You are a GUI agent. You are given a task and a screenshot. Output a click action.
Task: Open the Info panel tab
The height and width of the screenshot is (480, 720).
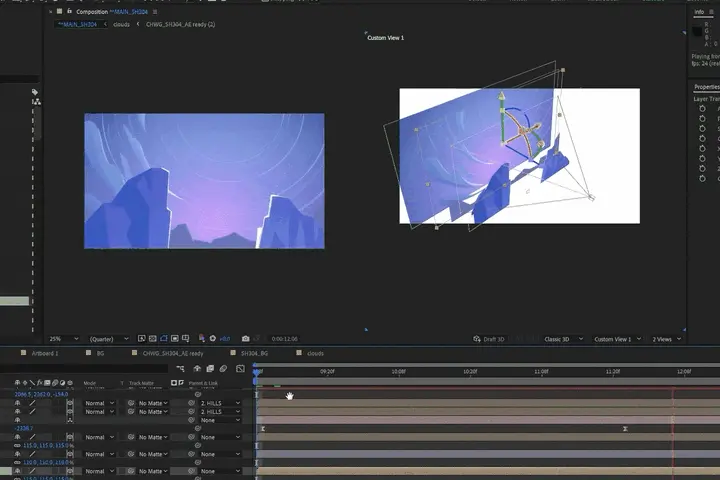click(699, 12)
